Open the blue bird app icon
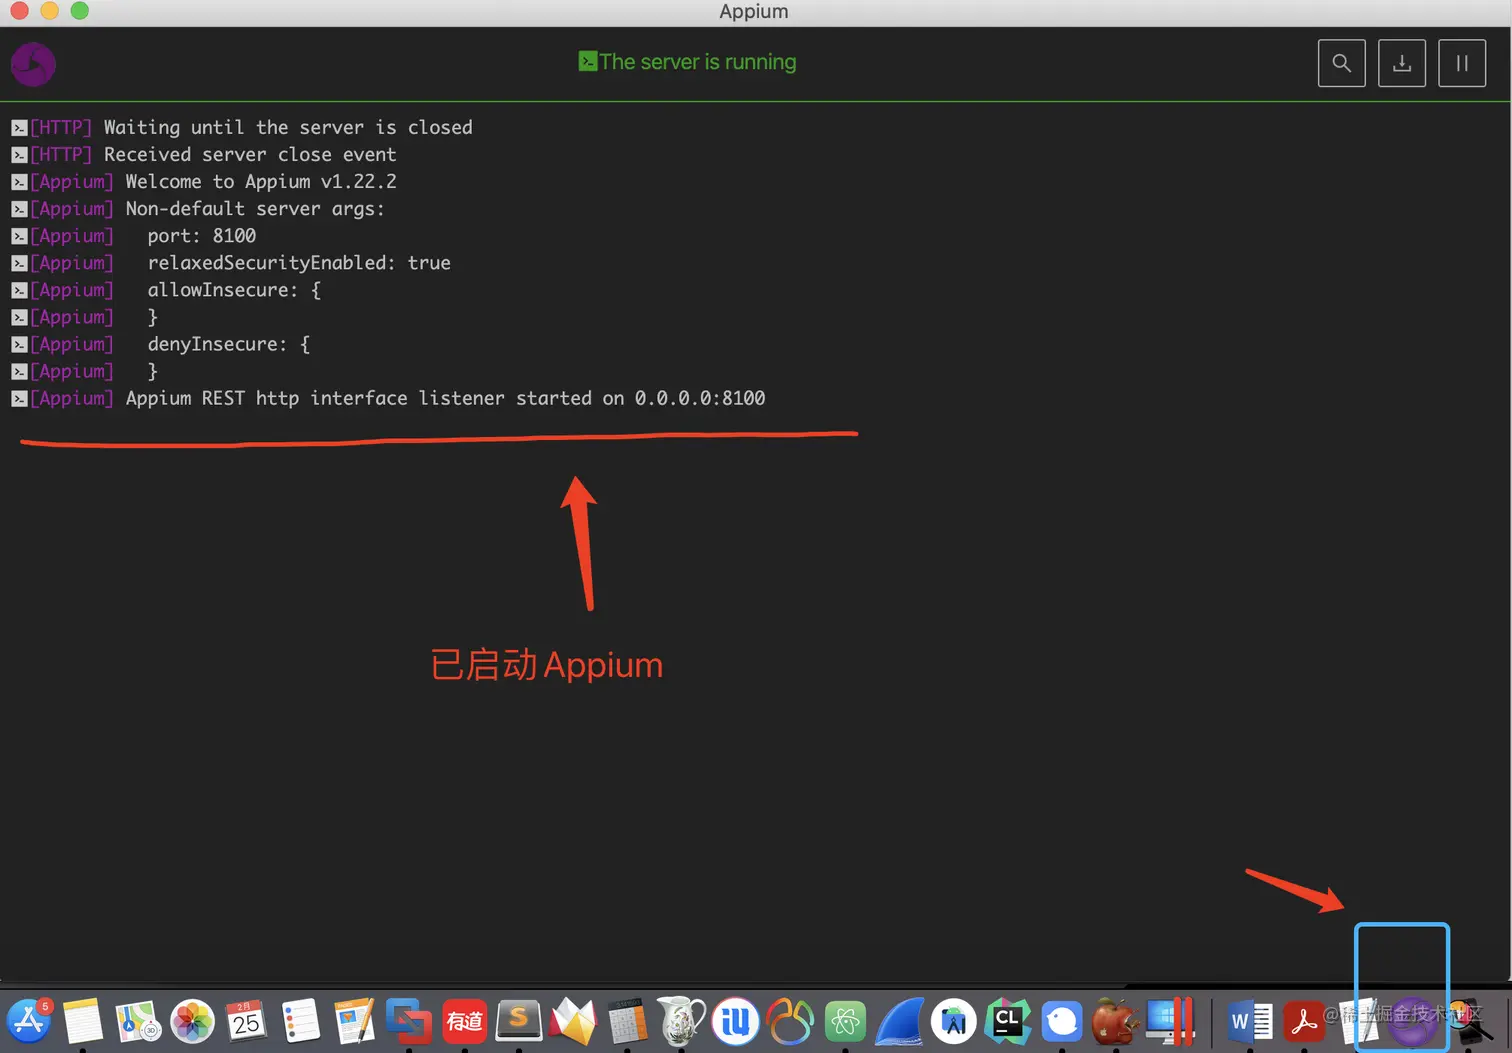The image size is (1512, 1053). [1061, 1021]
